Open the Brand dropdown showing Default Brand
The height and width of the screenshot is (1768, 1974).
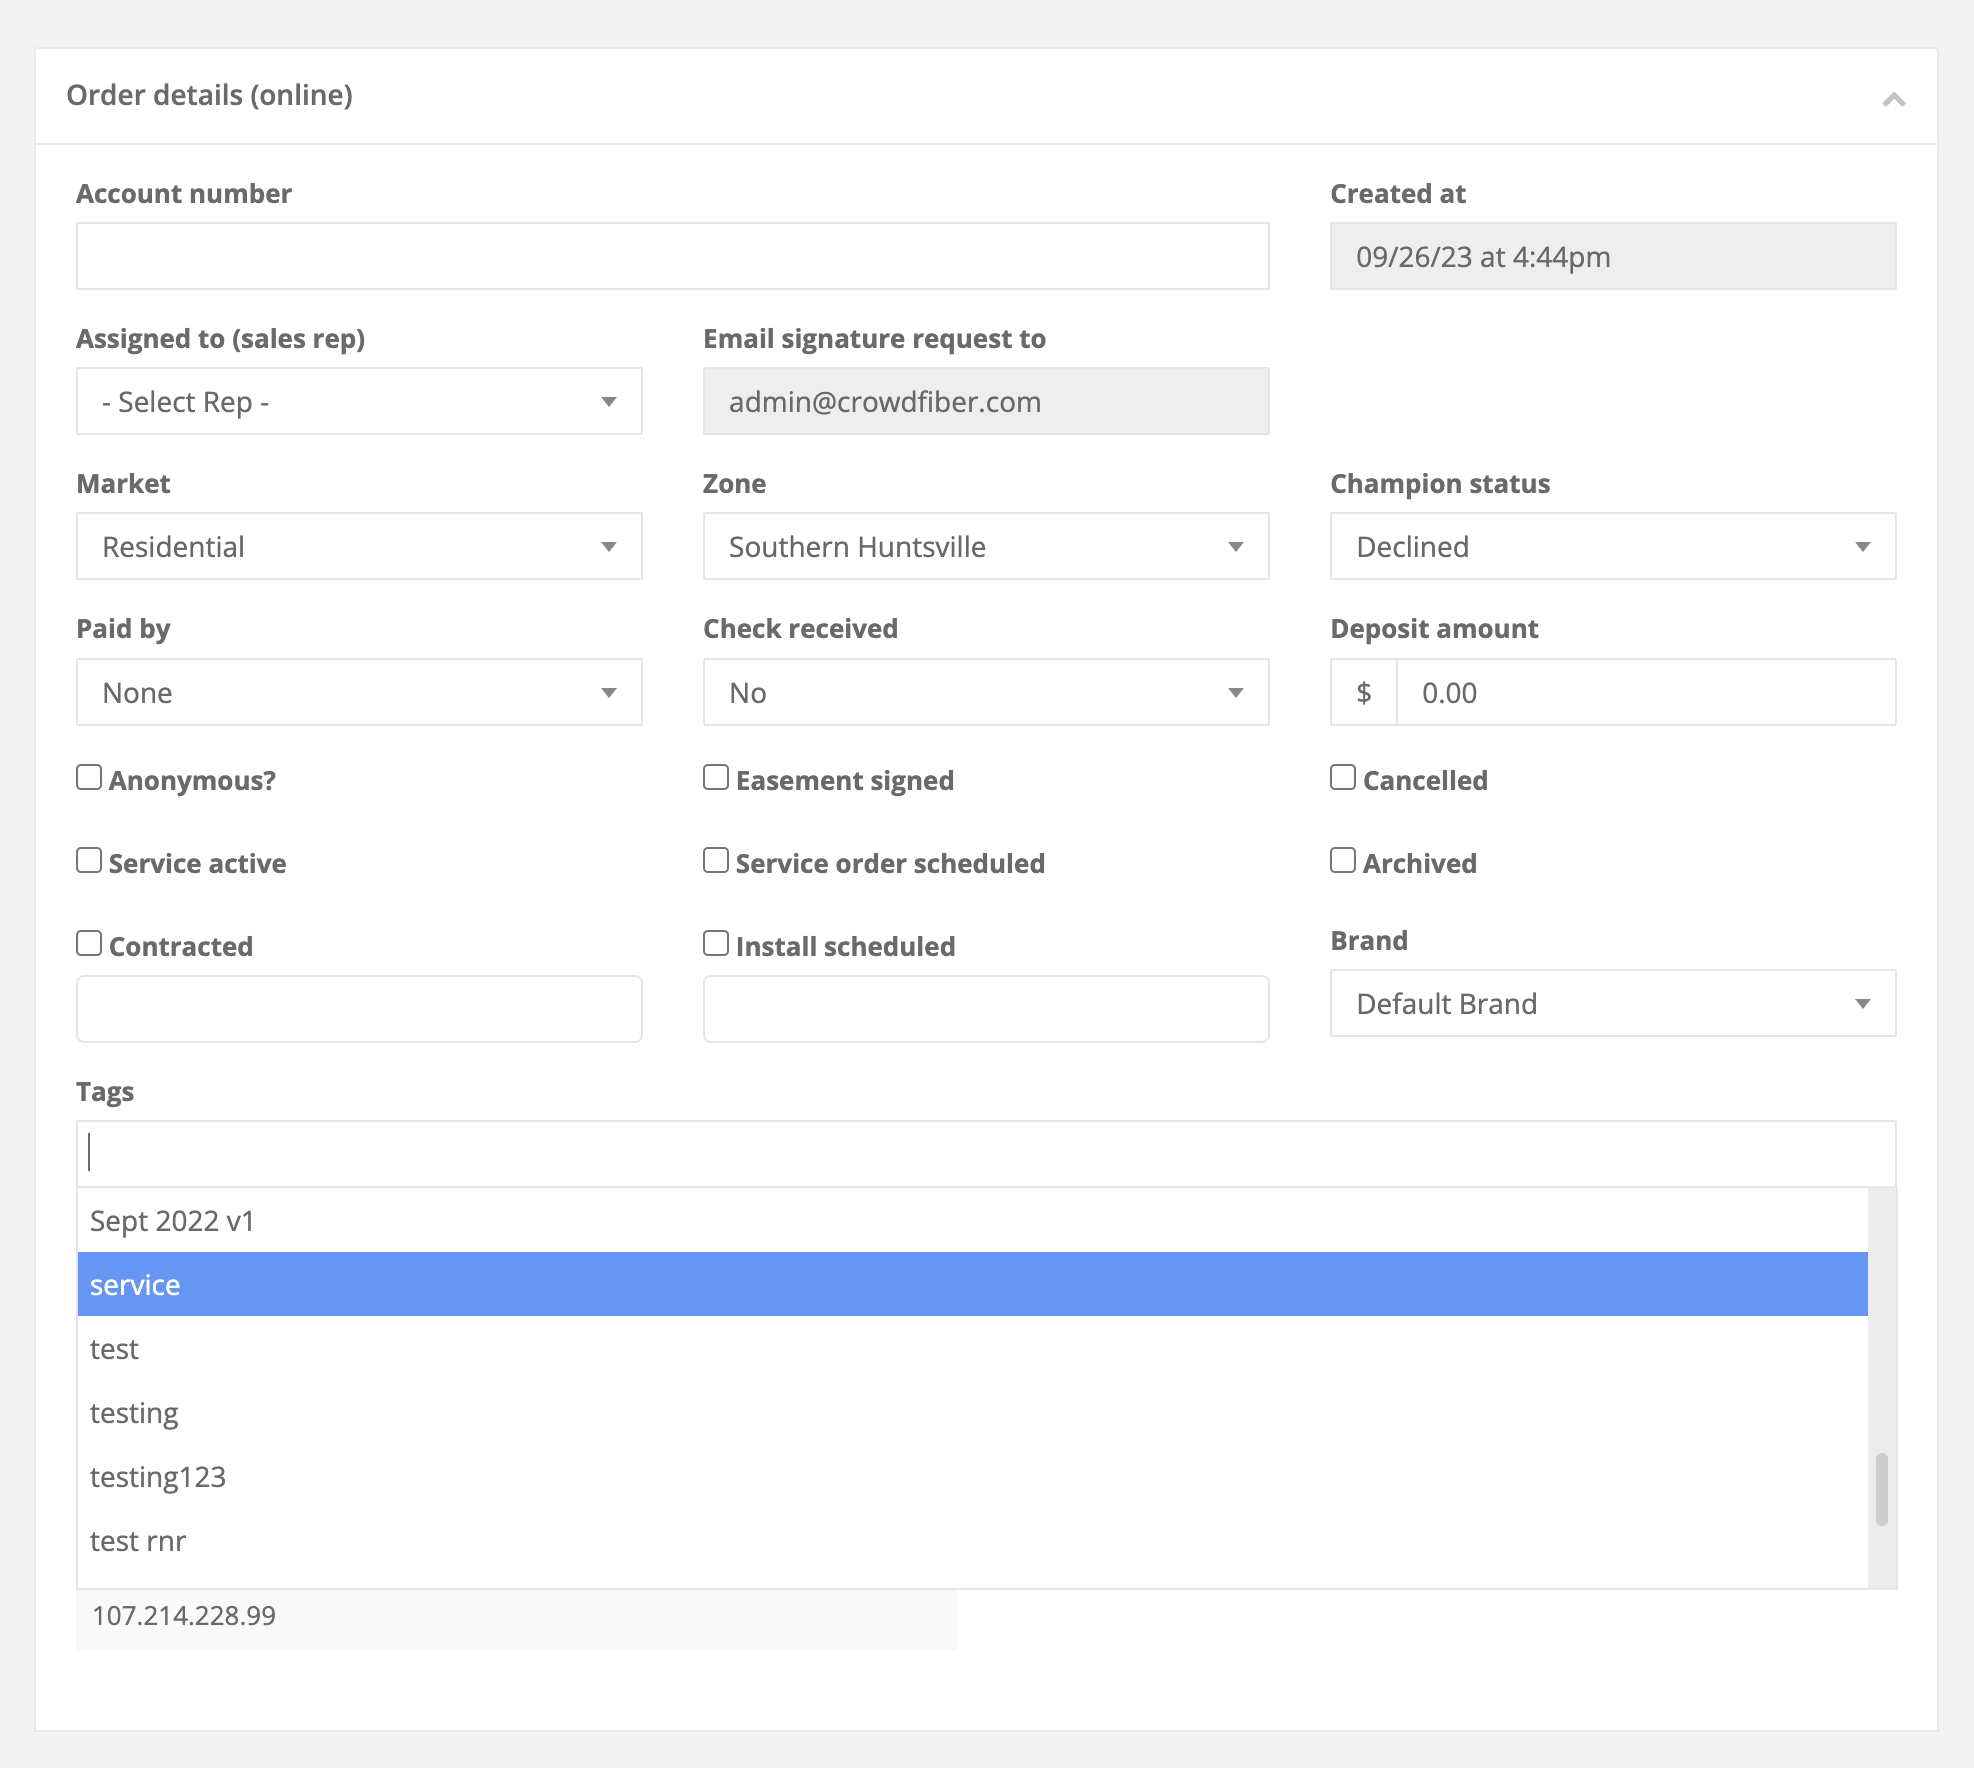point(1611,1003)
